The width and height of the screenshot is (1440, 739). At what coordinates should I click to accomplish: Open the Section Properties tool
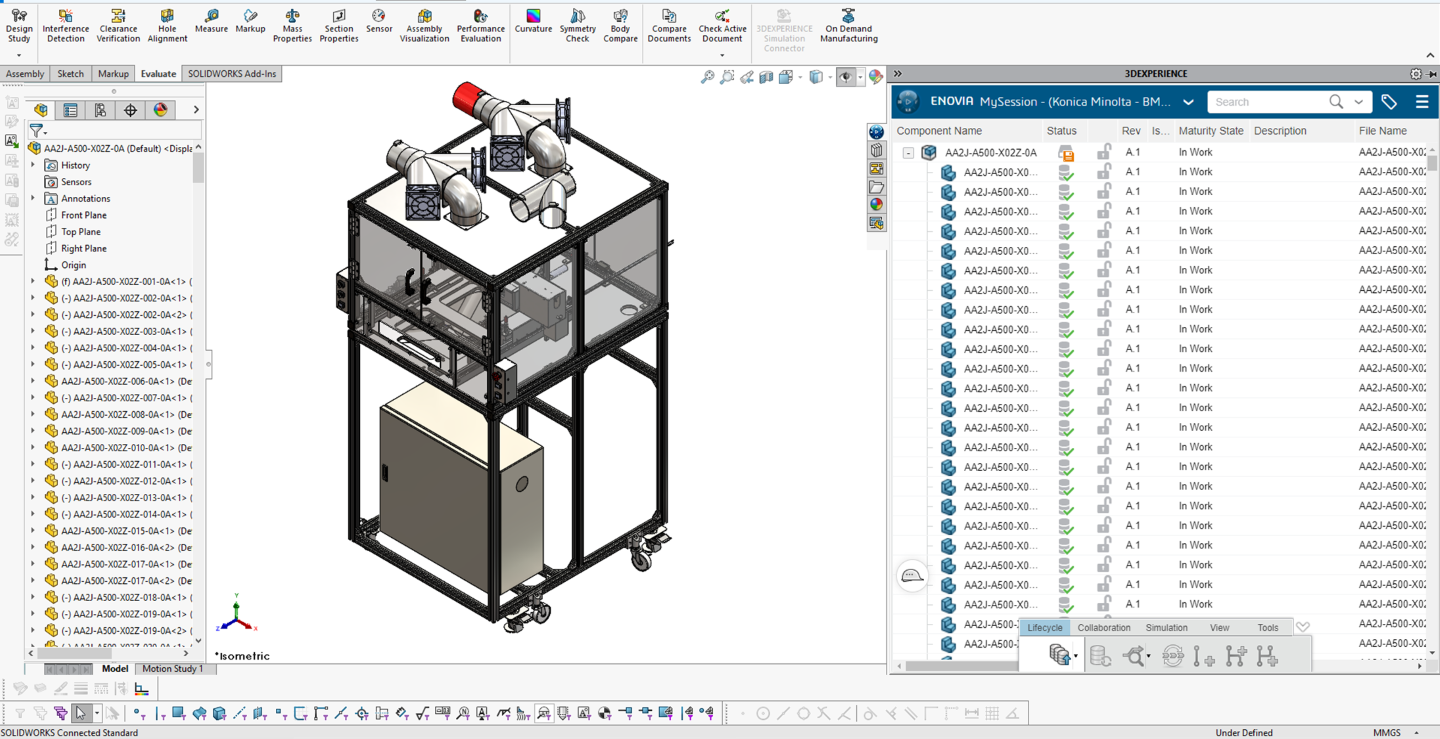click(x=338, y=25)
